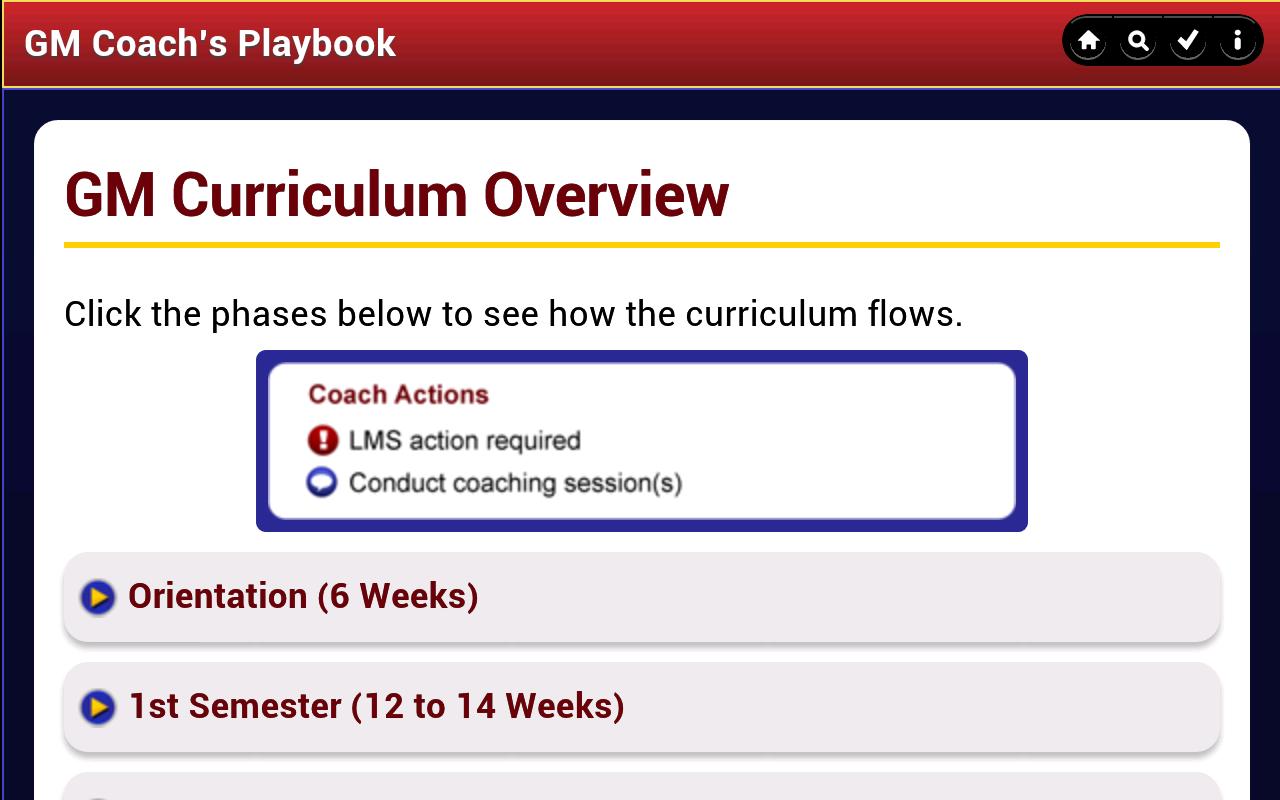Click the blue coaching session bubble icon
Viewport: 1280px width, 800px height.
[x=322, y=483]
